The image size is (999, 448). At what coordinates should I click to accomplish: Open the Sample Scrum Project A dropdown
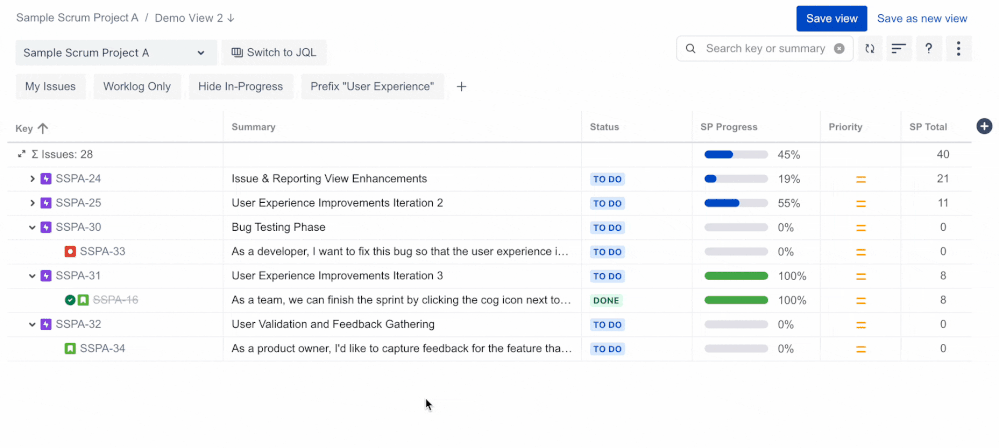point(116,53)
